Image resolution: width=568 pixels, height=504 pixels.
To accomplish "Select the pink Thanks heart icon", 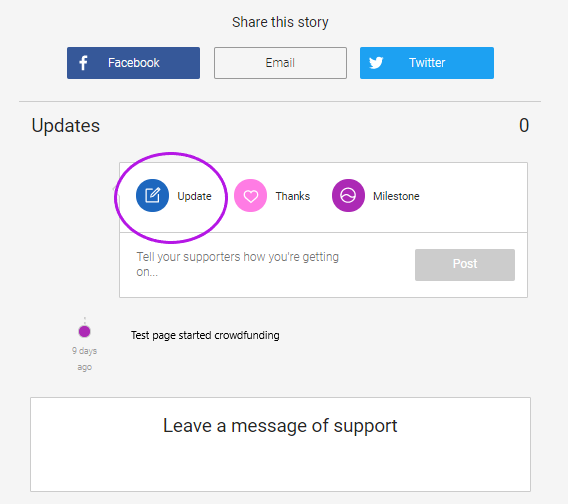I will [250, 196].
